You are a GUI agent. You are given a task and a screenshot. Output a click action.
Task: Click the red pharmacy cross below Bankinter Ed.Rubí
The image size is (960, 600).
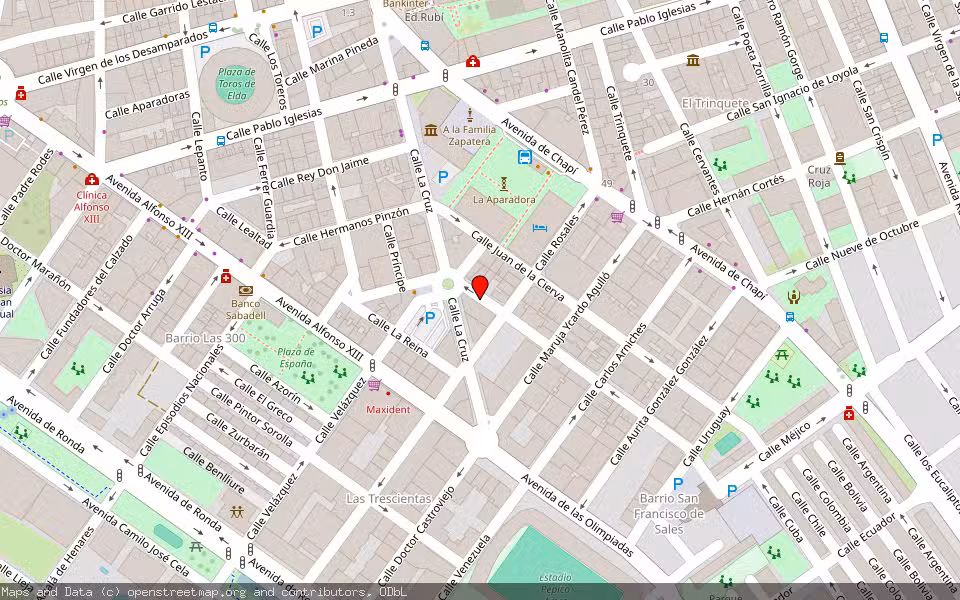(x=472, y=62)
